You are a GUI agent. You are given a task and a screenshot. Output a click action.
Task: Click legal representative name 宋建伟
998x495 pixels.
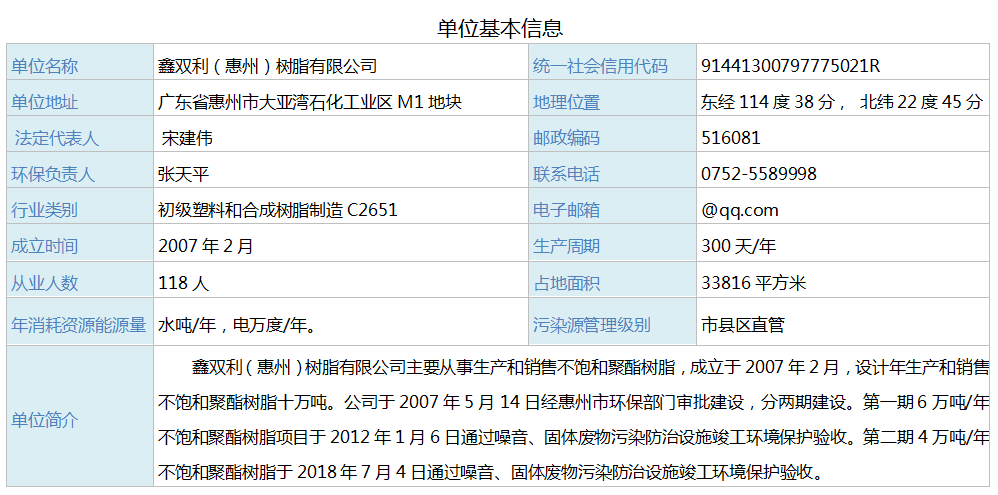pyautogui.click(x=187, y=138)
